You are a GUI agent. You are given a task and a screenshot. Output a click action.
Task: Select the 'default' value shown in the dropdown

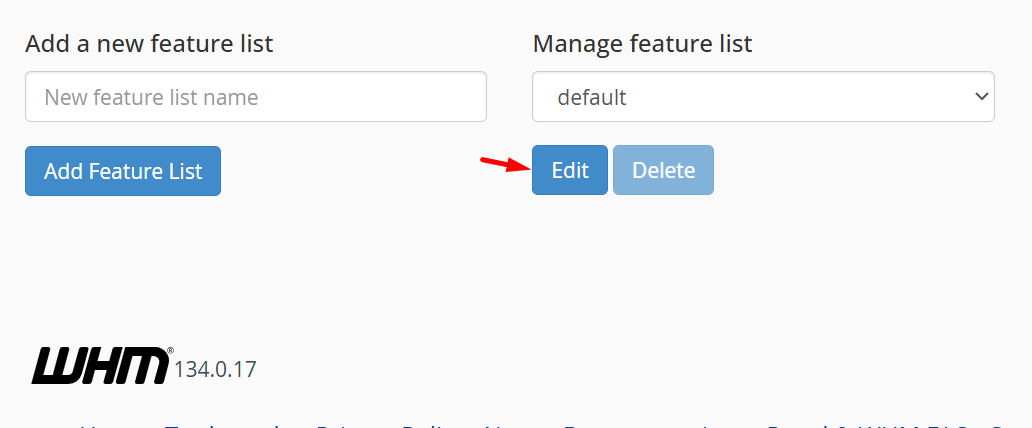point(592,98)
